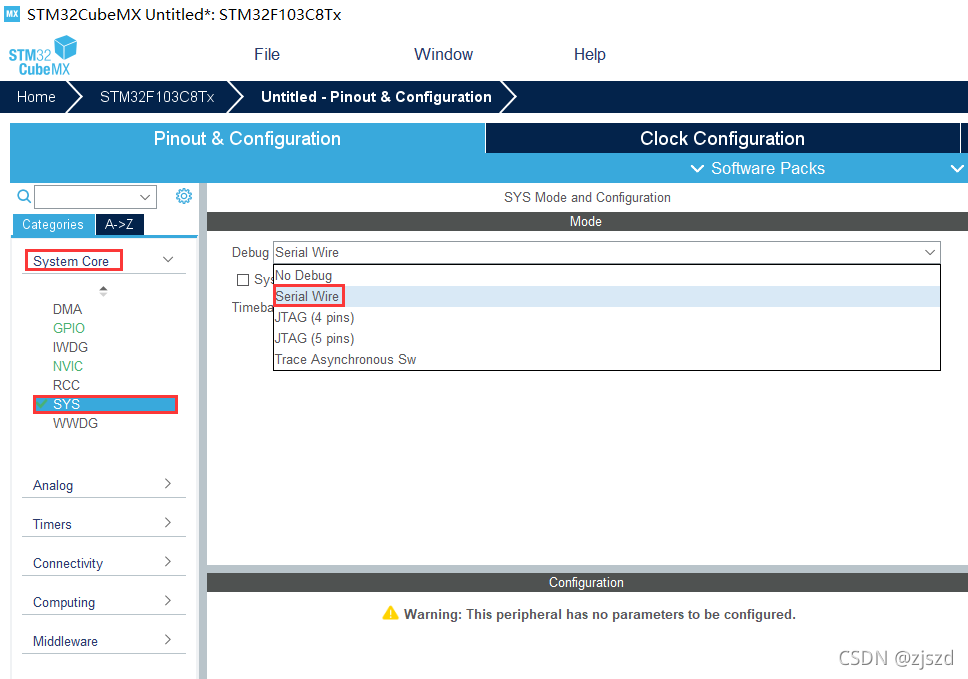Expand the Software Packs menu

tap(757, 169)
